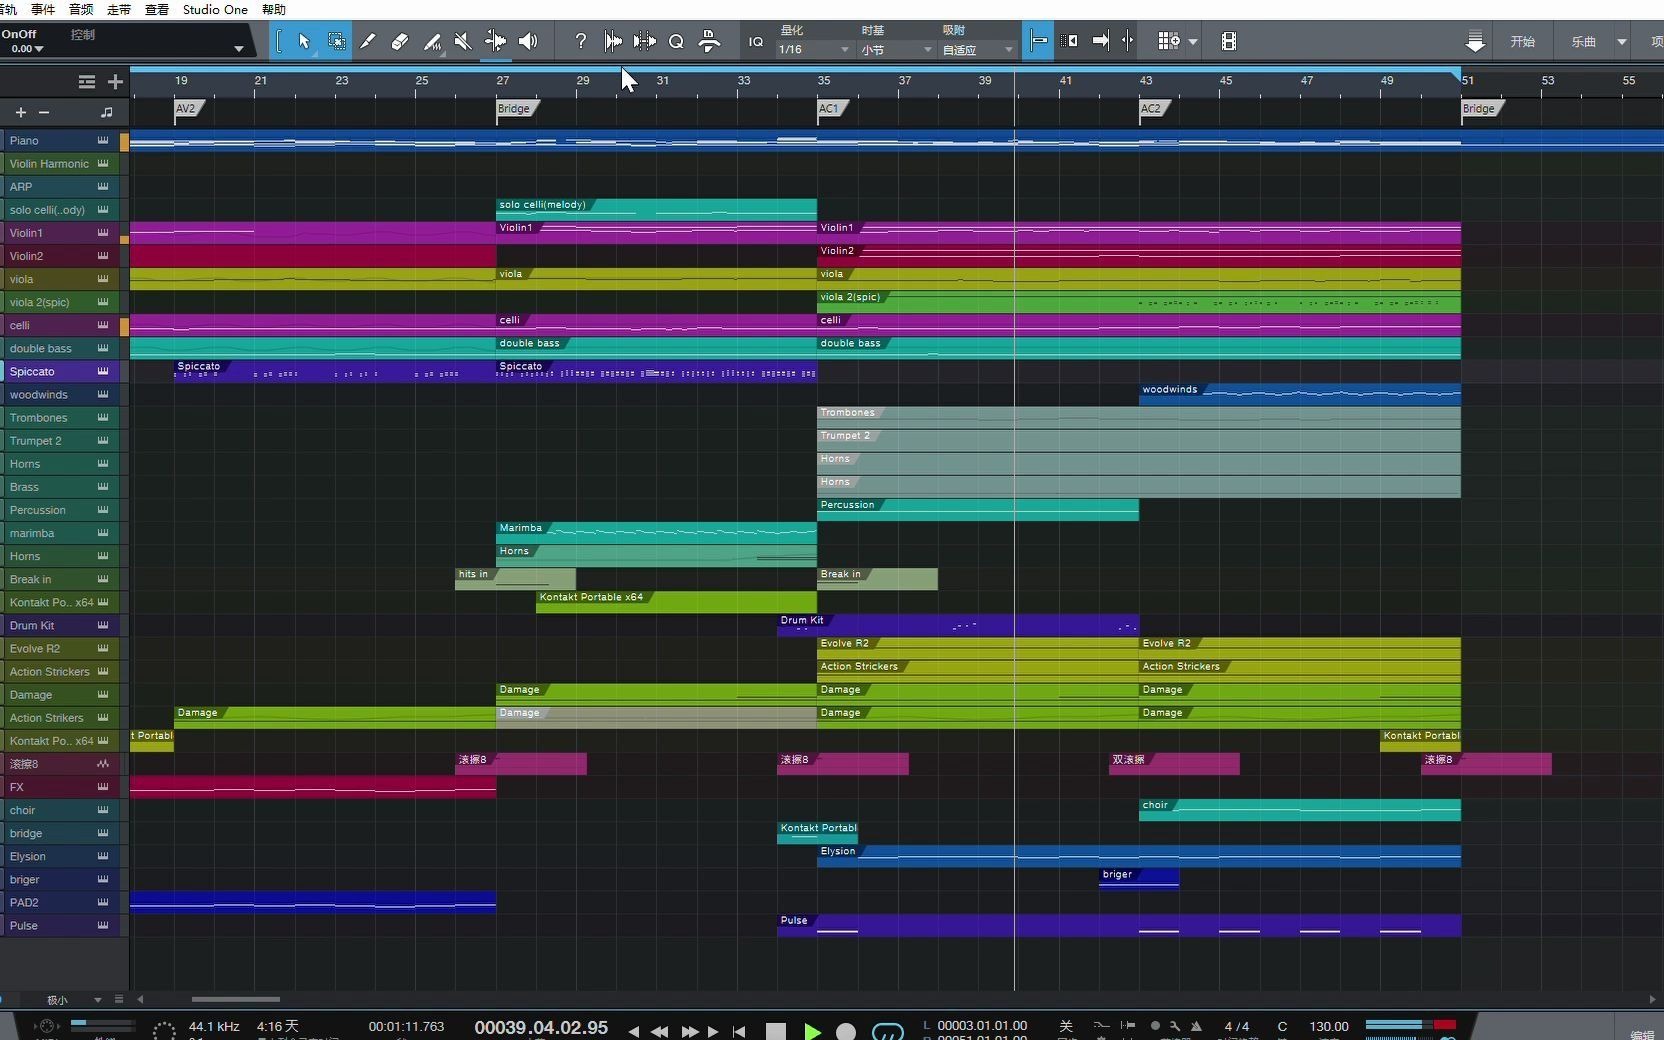Click the Record circle button

point(846,1031)
